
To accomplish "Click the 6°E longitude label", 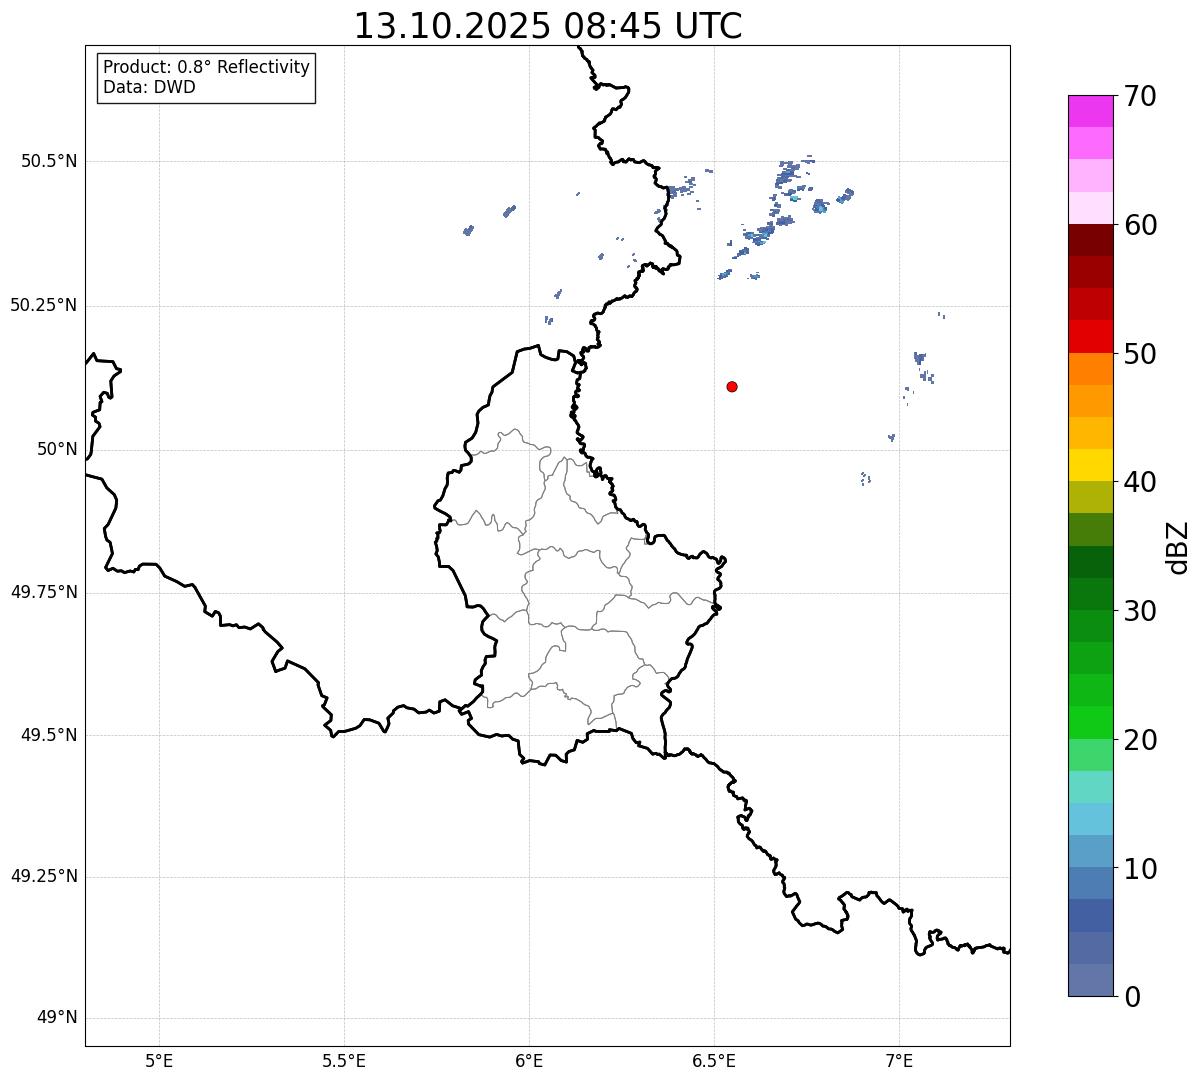I will 529,1061.
